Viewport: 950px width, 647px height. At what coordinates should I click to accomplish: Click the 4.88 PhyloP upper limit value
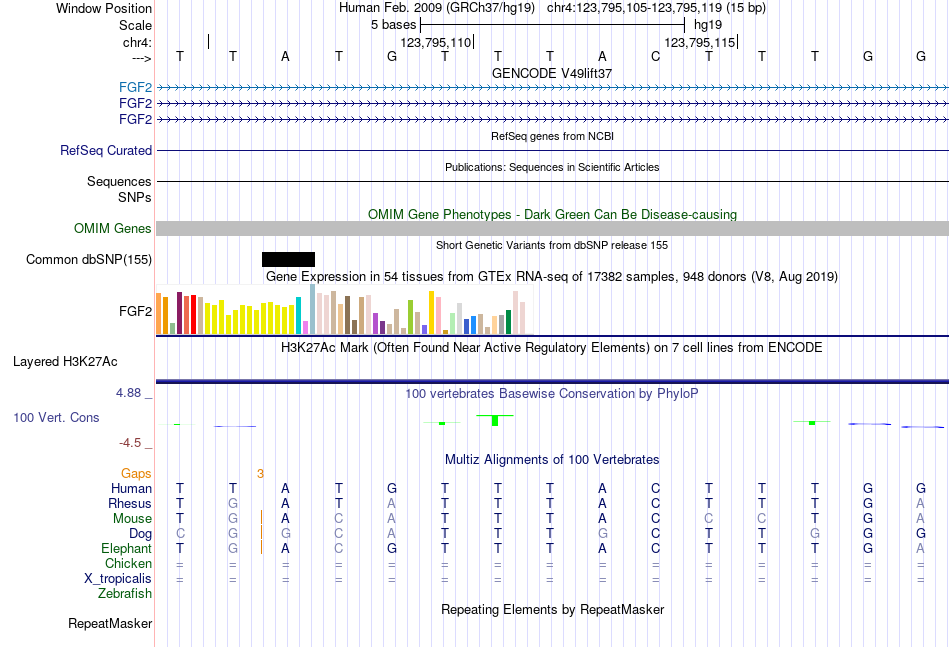coord(128,393)
